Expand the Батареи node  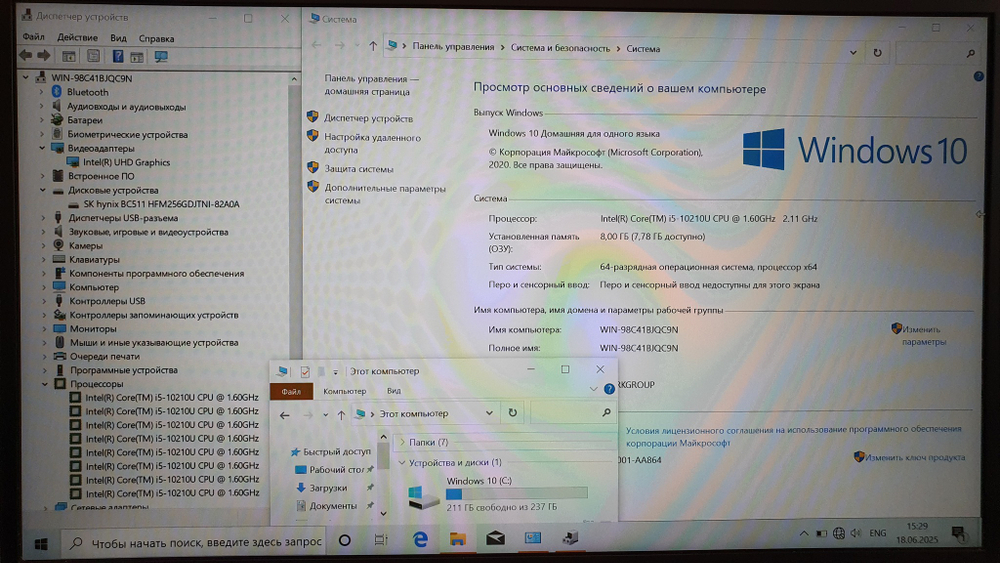(x=42, y=120)
